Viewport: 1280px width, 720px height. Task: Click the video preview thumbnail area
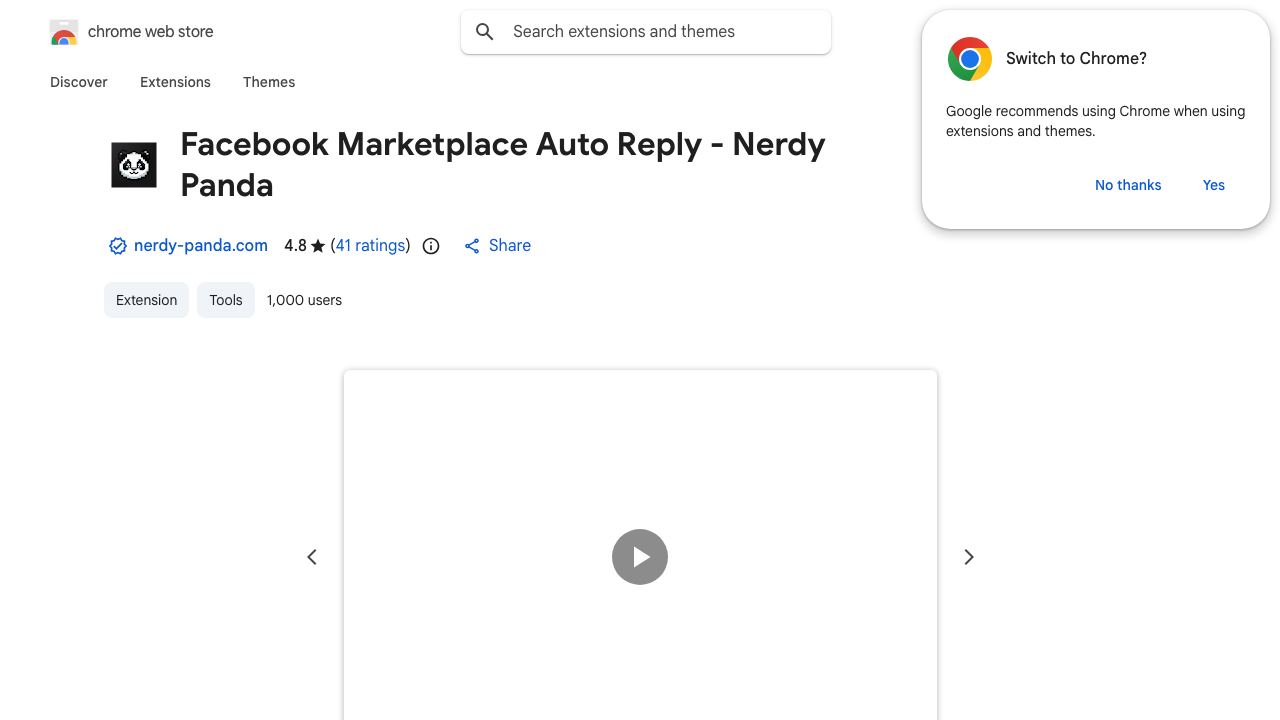pos(640,546)
